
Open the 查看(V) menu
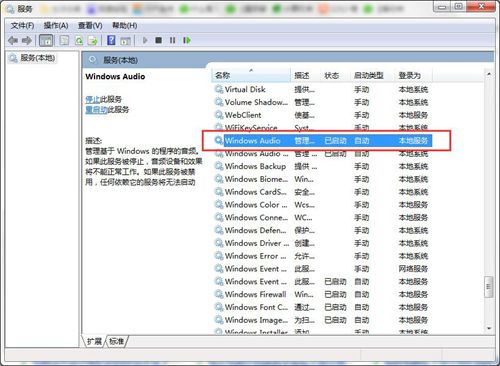[90, 26]
